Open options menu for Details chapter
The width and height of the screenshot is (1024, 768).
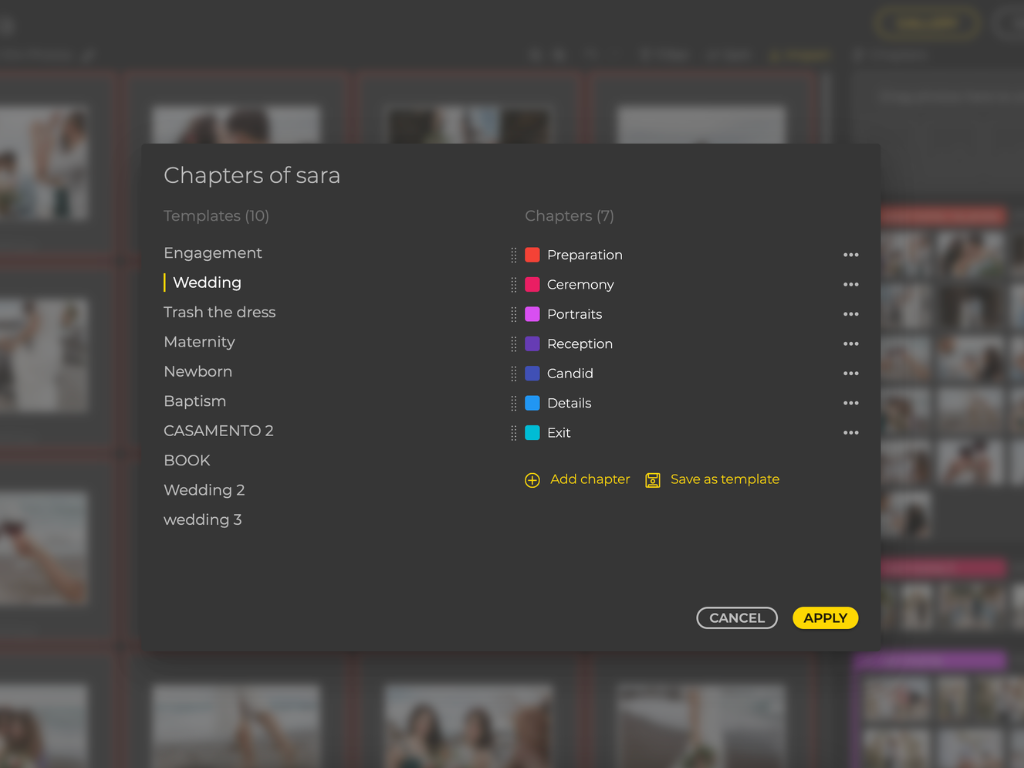coord(850,403)
